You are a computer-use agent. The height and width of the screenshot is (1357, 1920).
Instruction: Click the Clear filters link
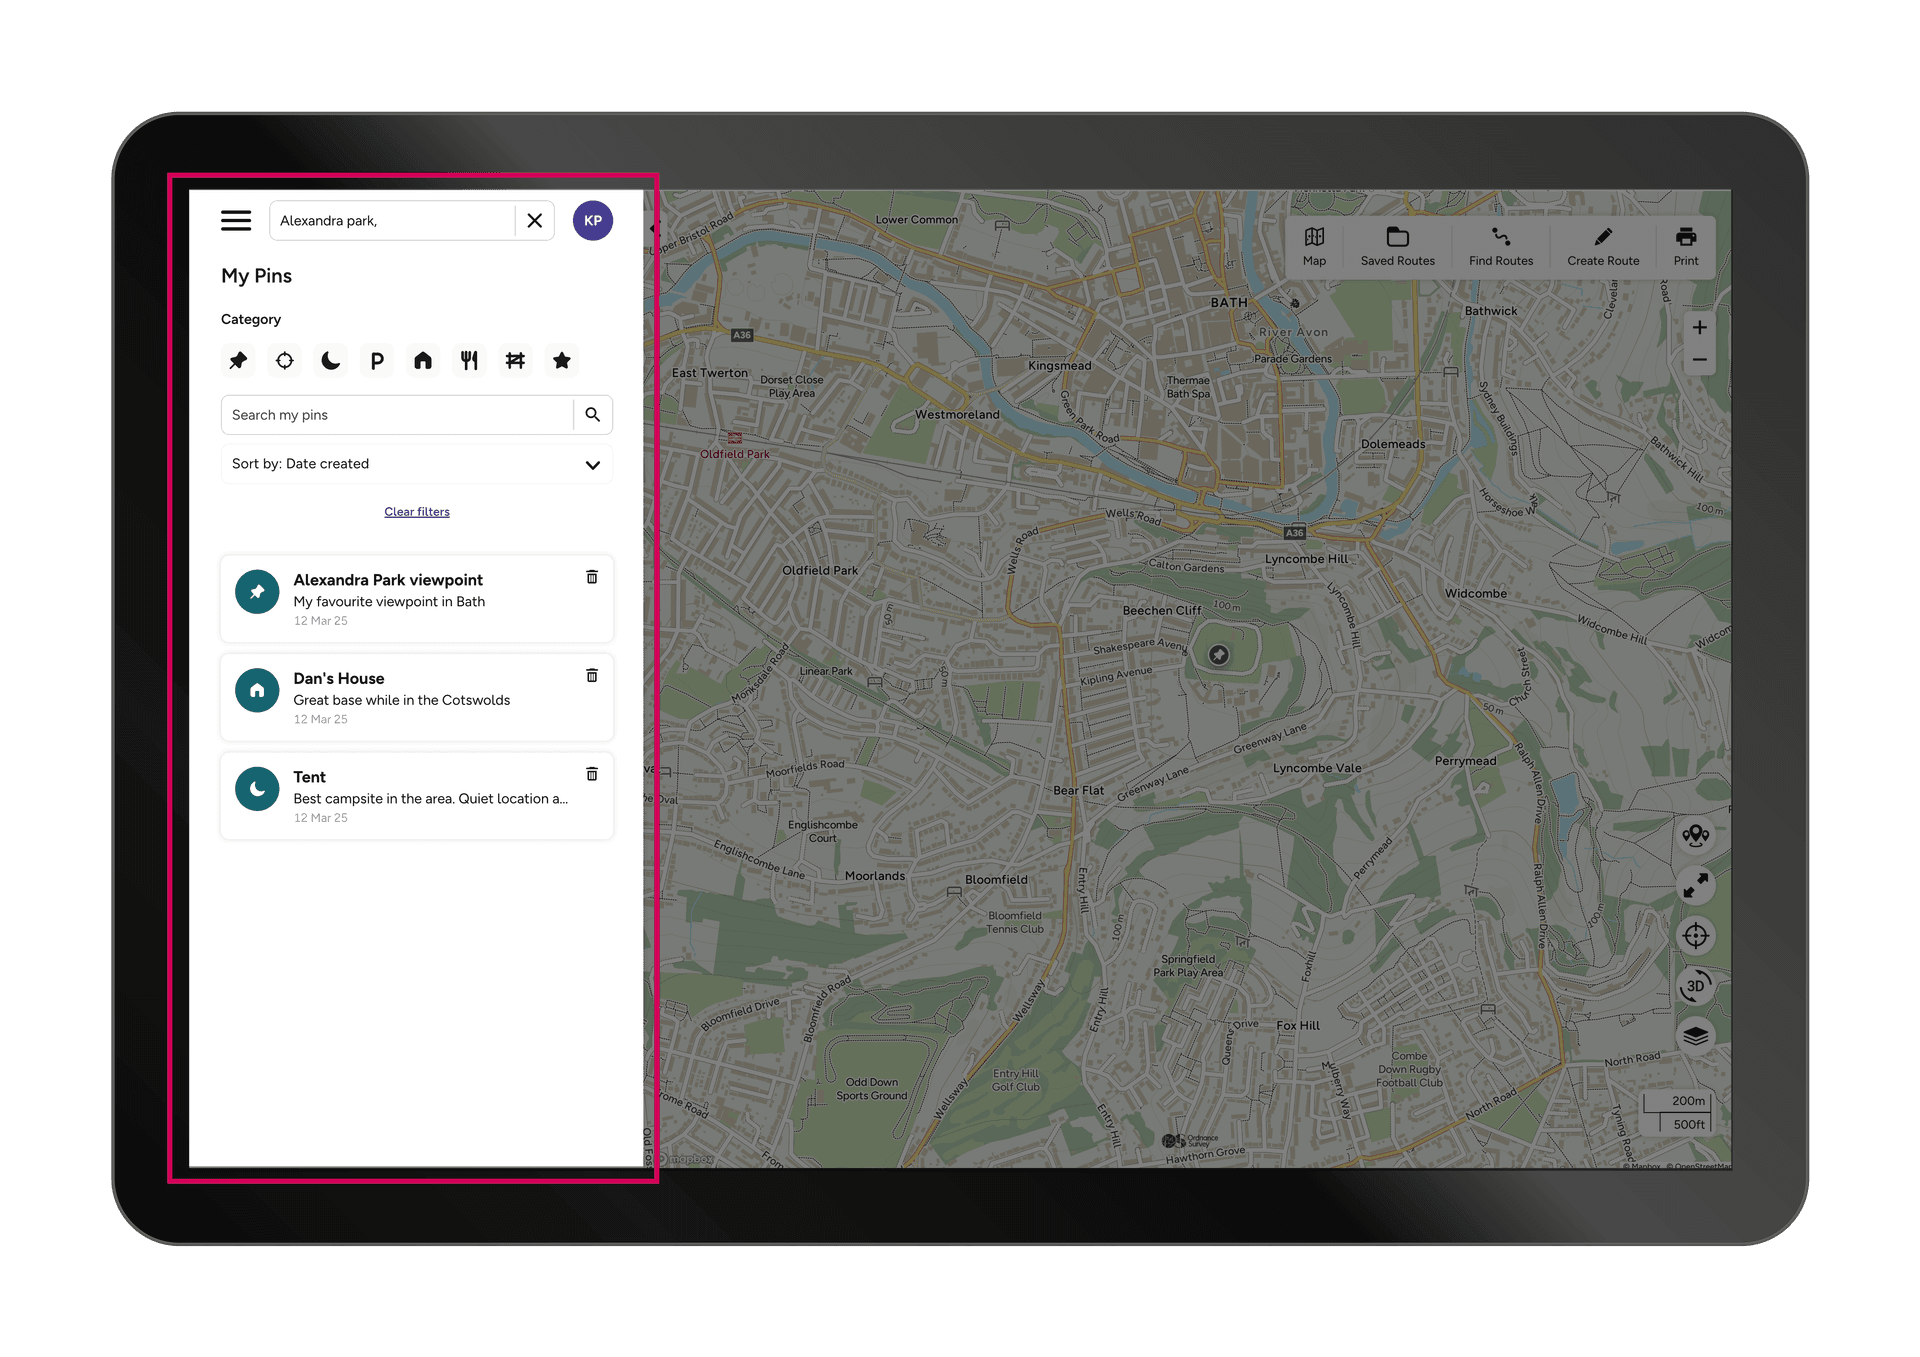click(416, 511)
